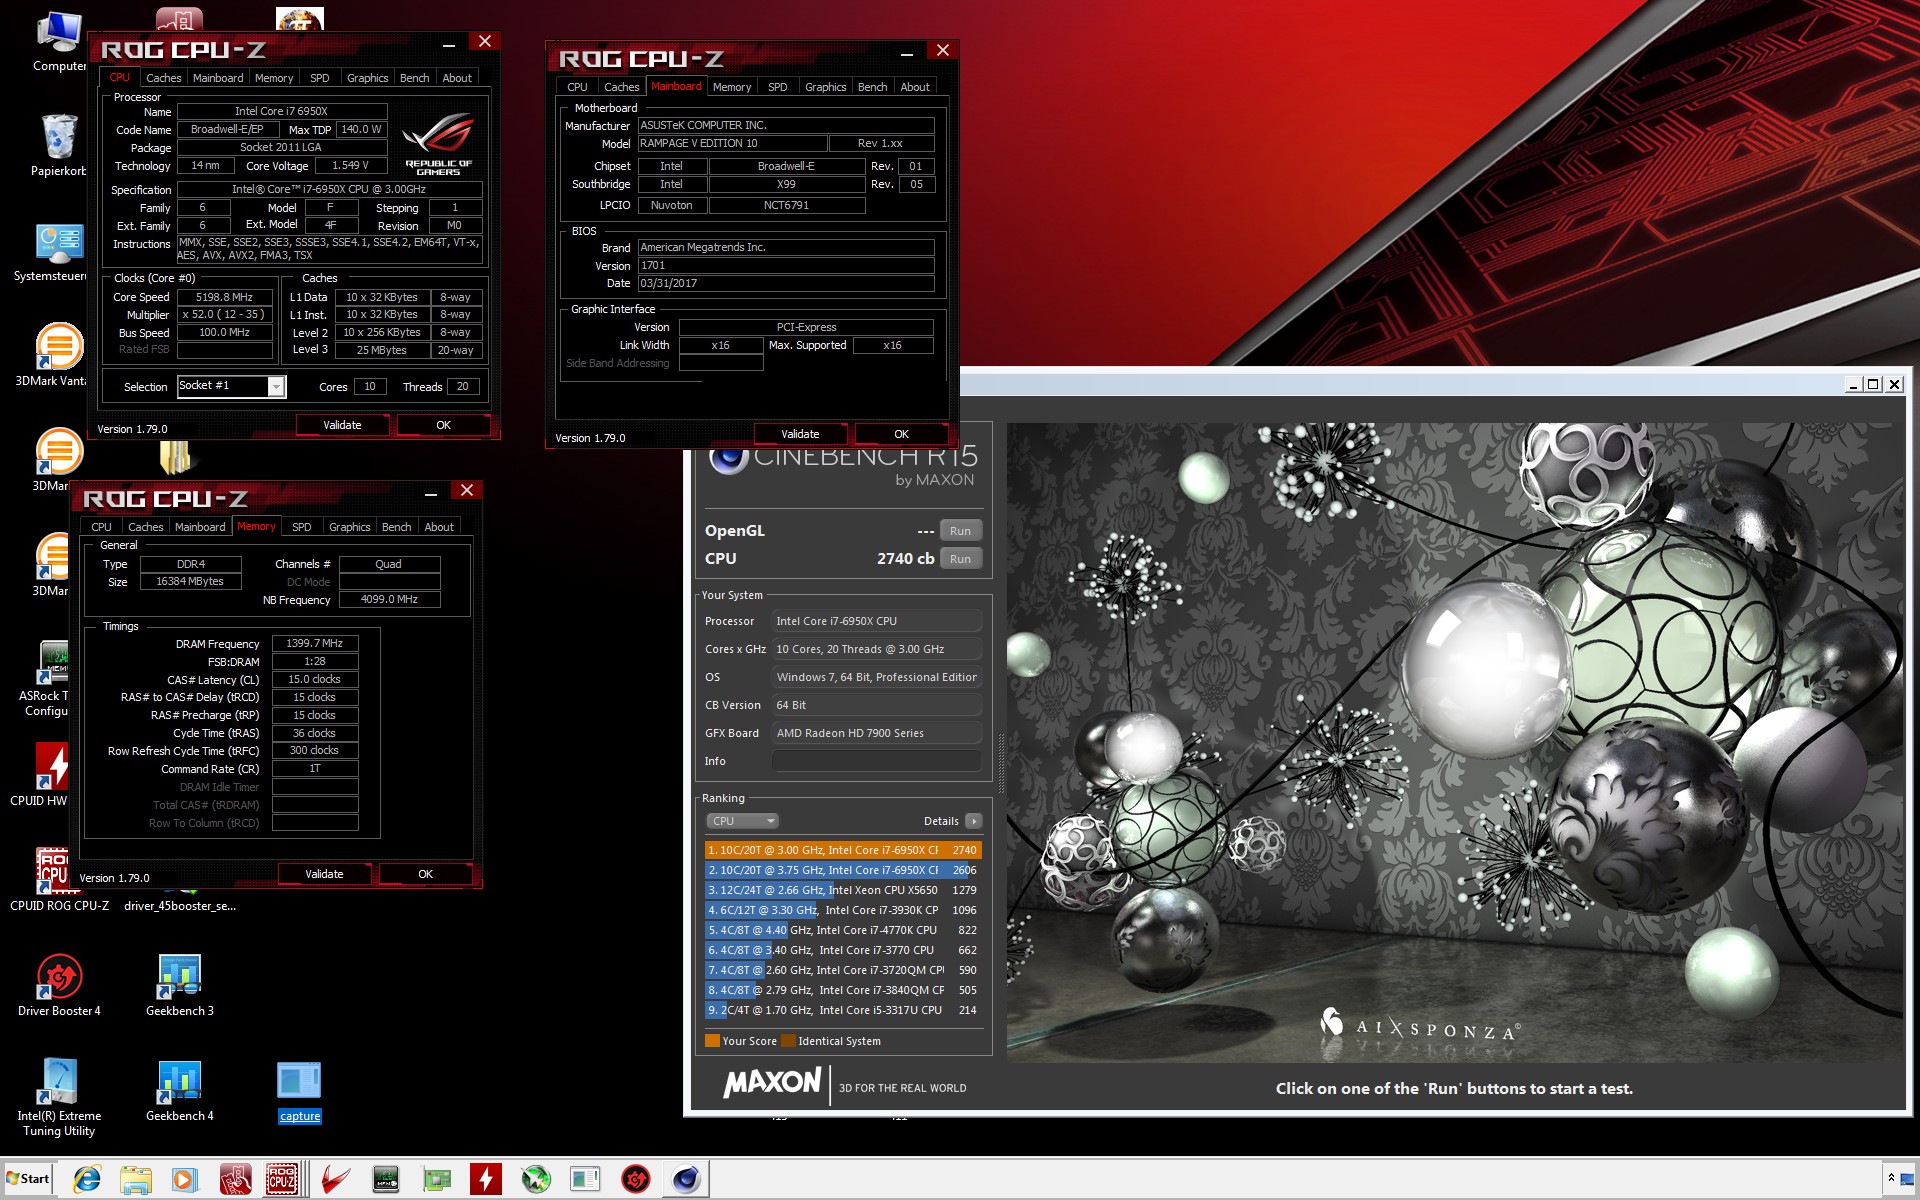Run the CPU benchmark in Cinebench
The height and width of the screenshot is (1200, 1920).
(x=960, y=559)
